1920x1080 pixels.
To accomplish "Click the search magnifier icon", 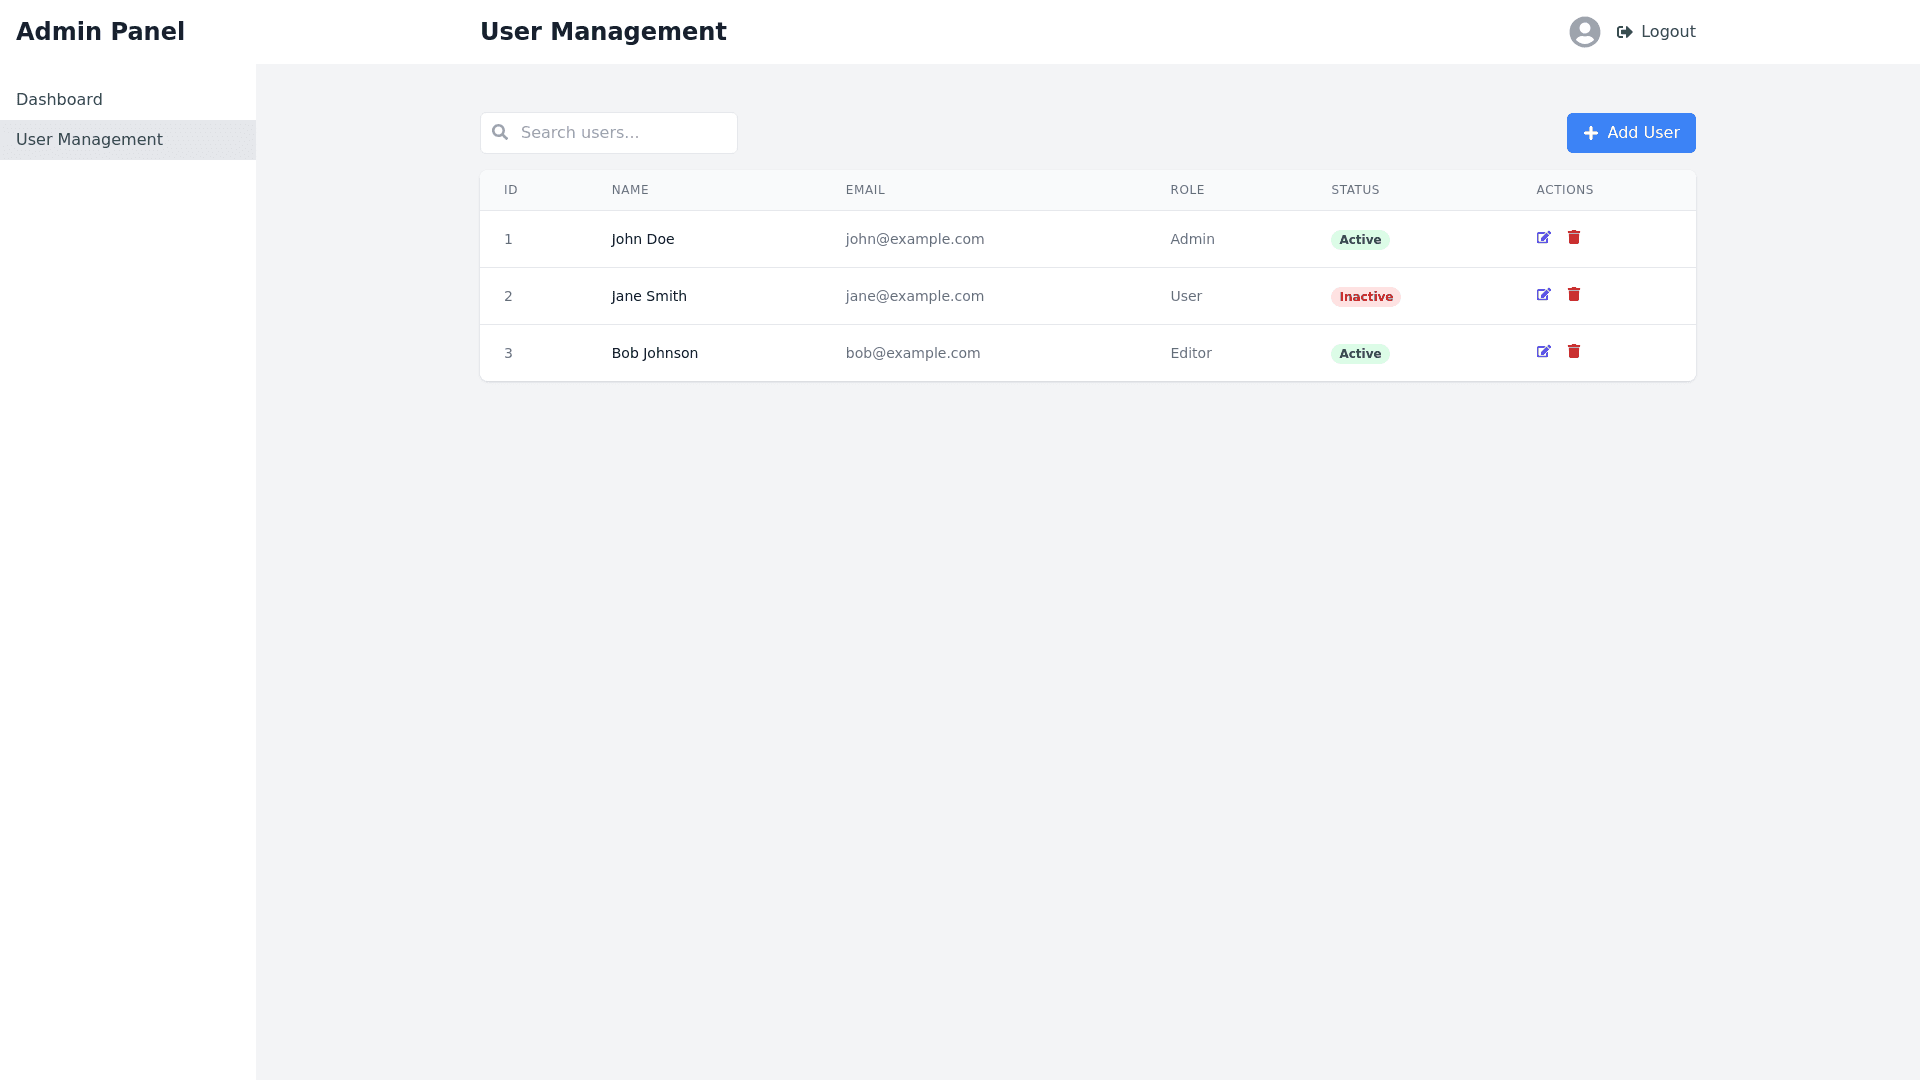I will click(x=500, y=132).
